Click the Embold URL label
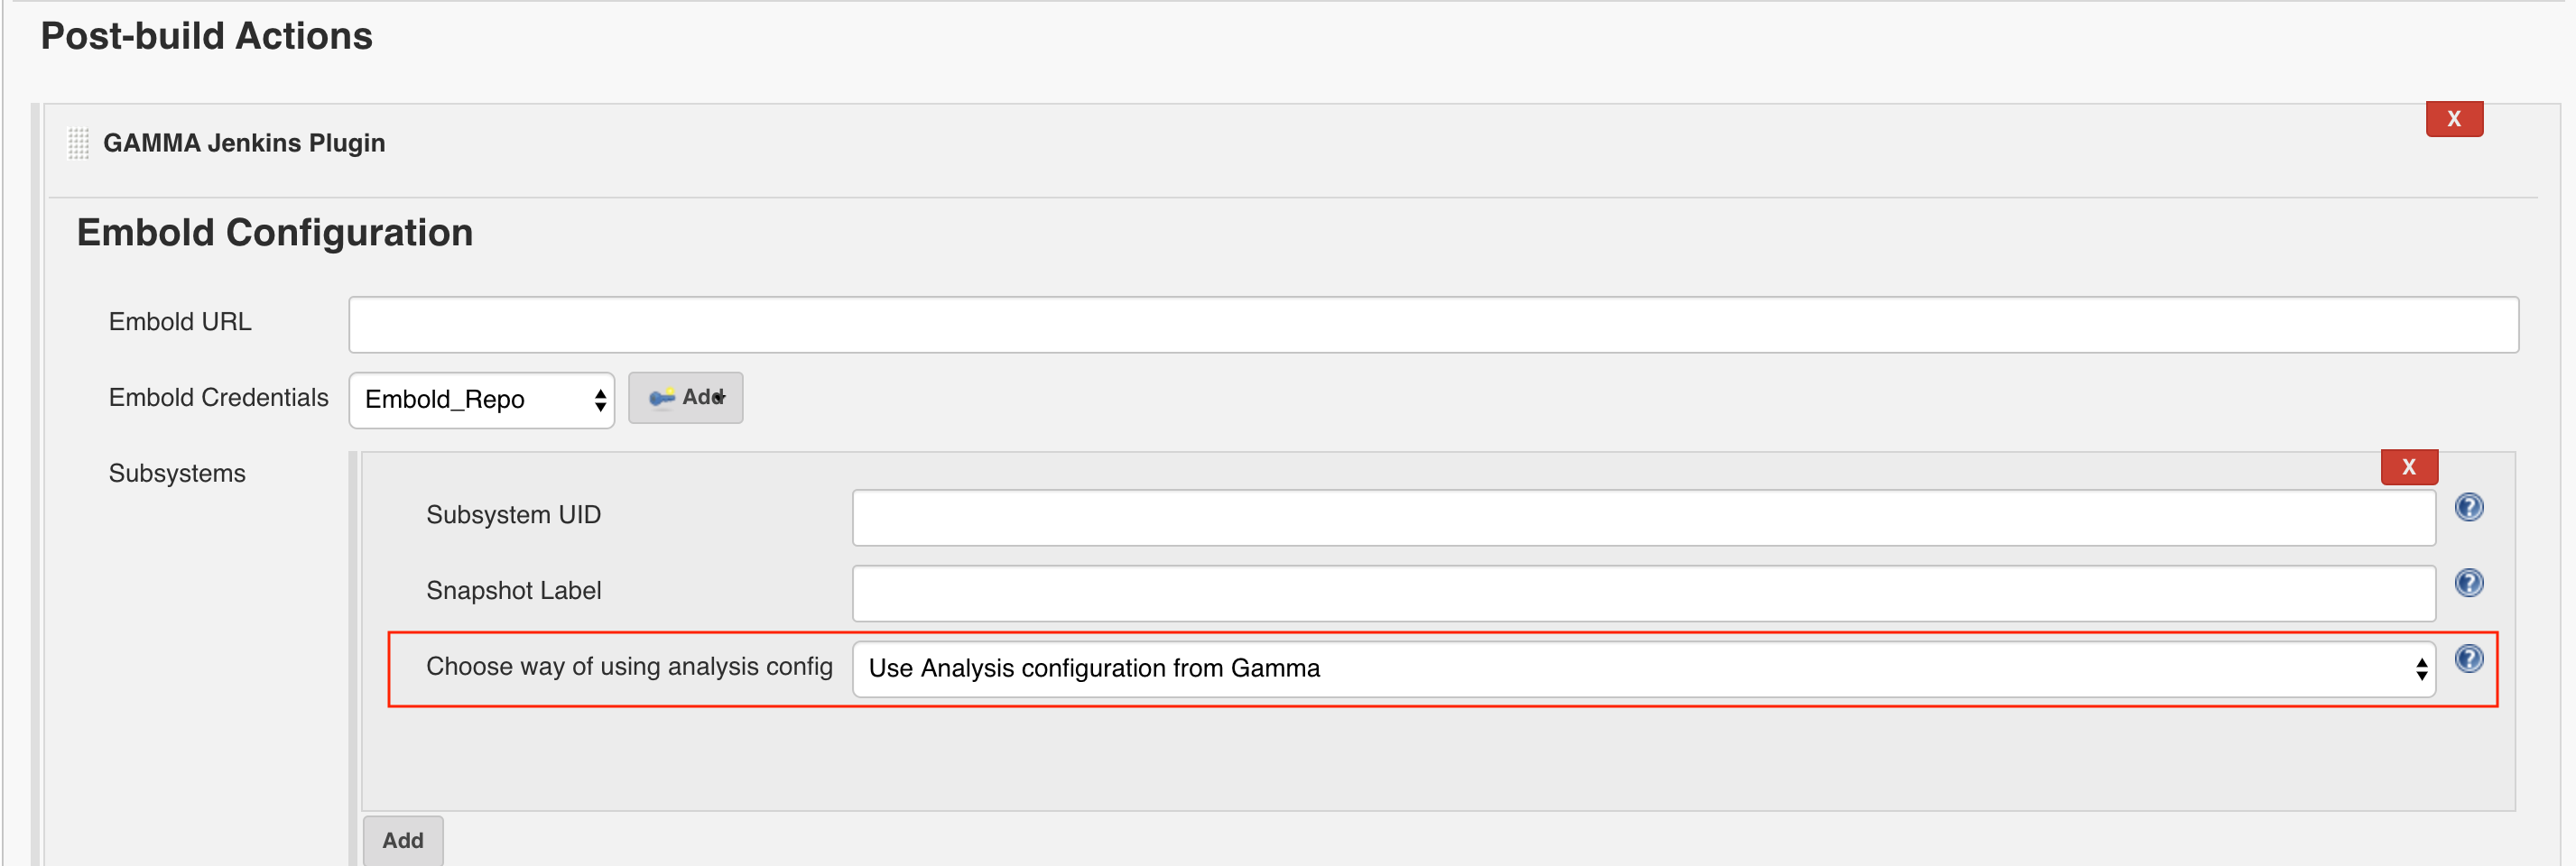 (180, 322)
